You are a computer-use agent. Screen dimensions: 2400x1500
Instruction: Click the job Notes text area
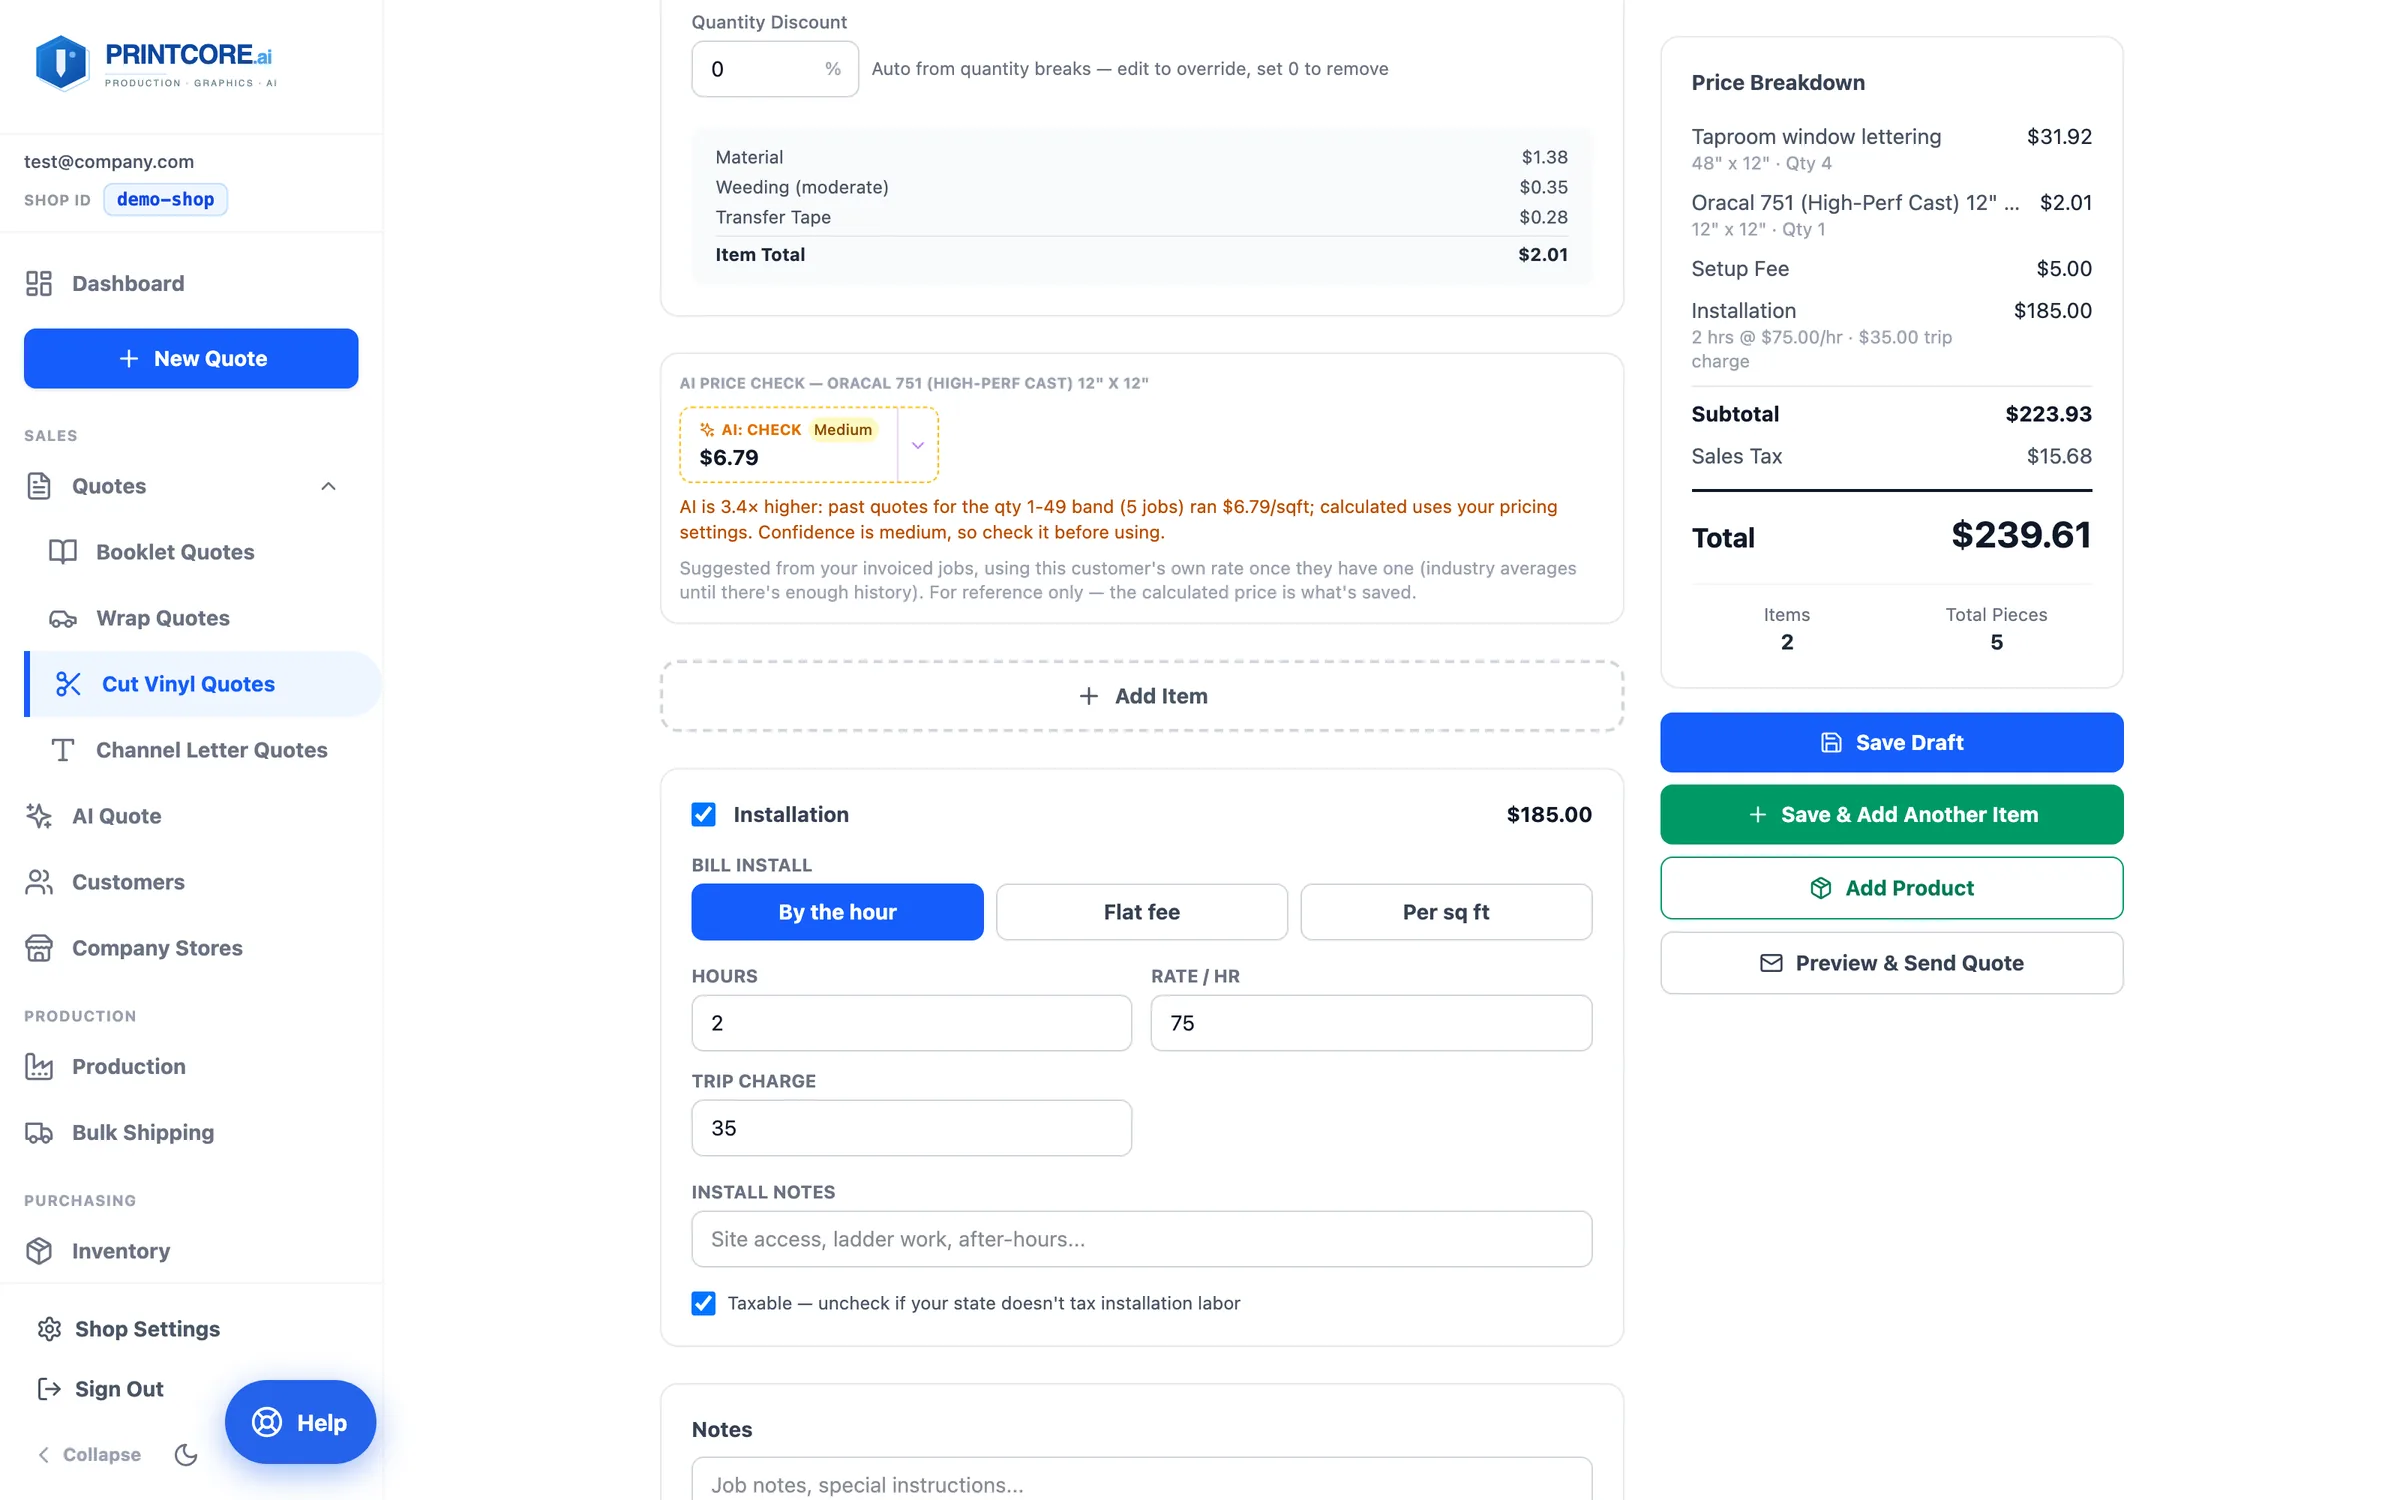pyautogui.click(x=1141, y=1479)
